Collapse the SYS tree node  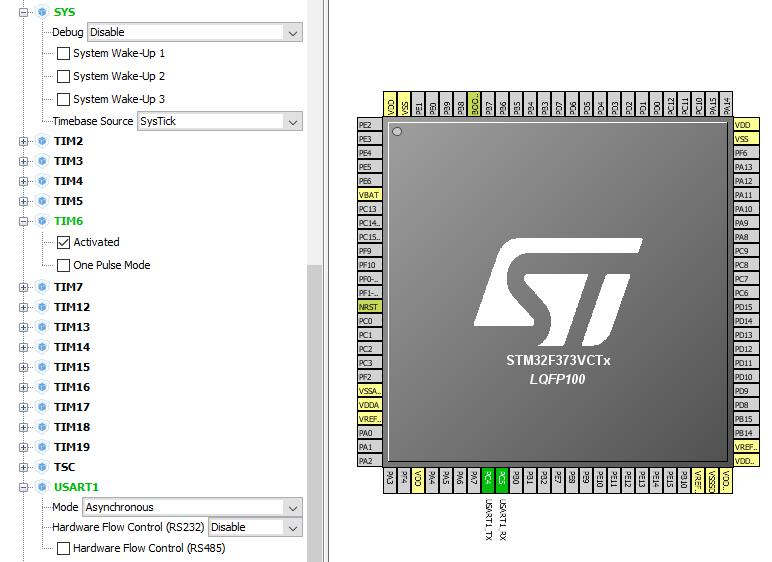(23, 12)
